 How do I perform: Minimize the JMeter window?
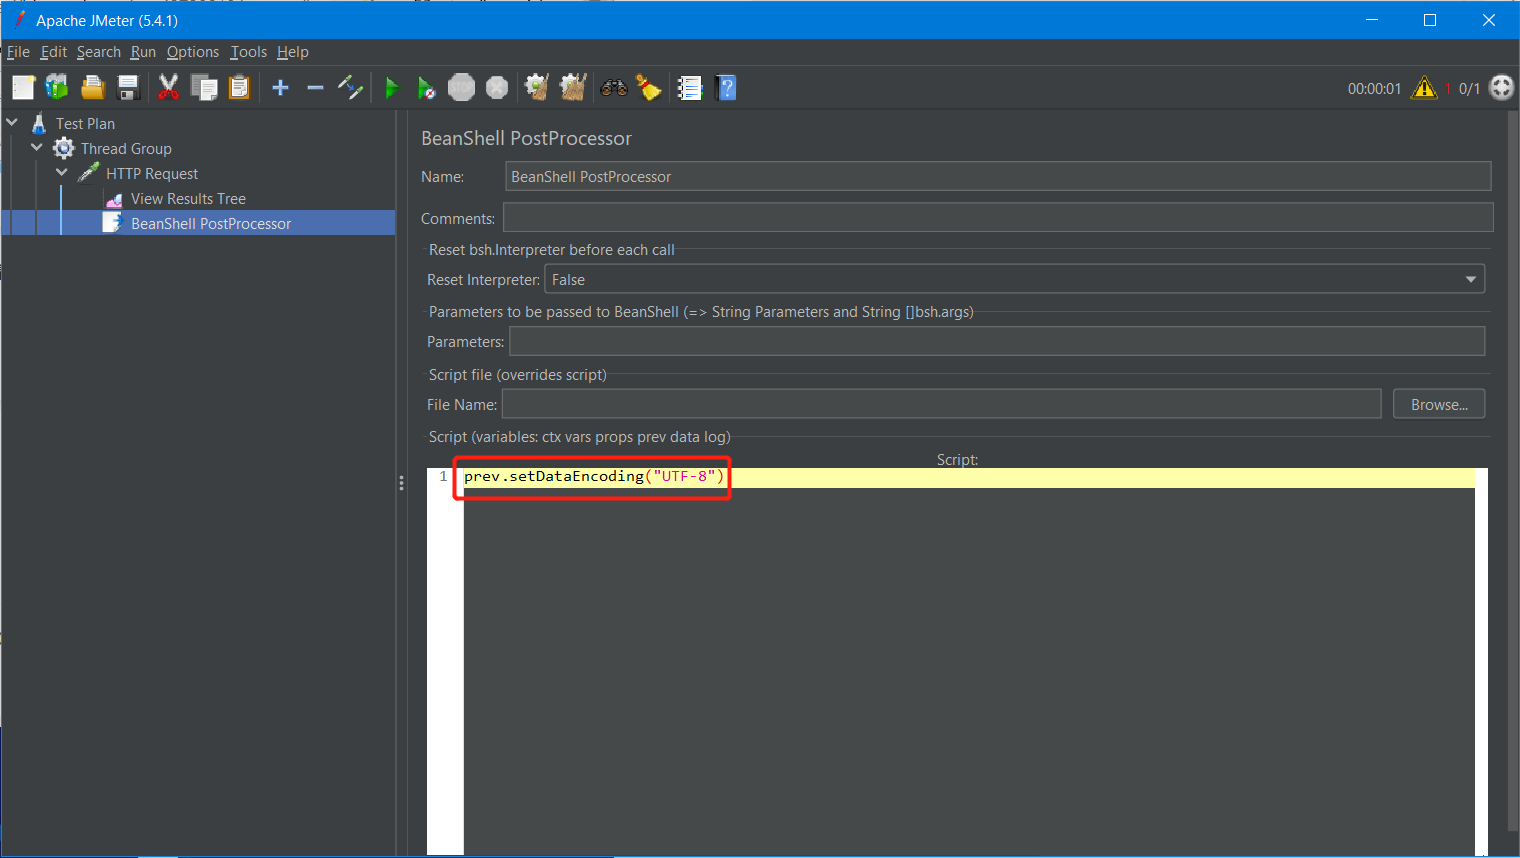pos(1372,20)
